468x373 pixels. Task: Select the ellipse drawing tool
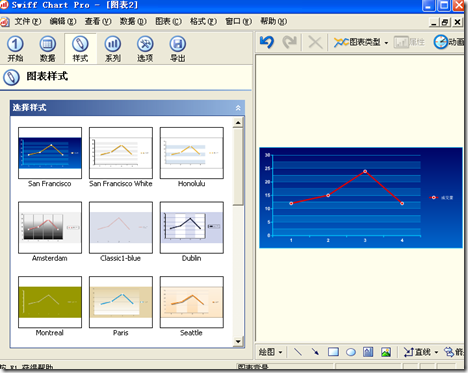point(351,352)
